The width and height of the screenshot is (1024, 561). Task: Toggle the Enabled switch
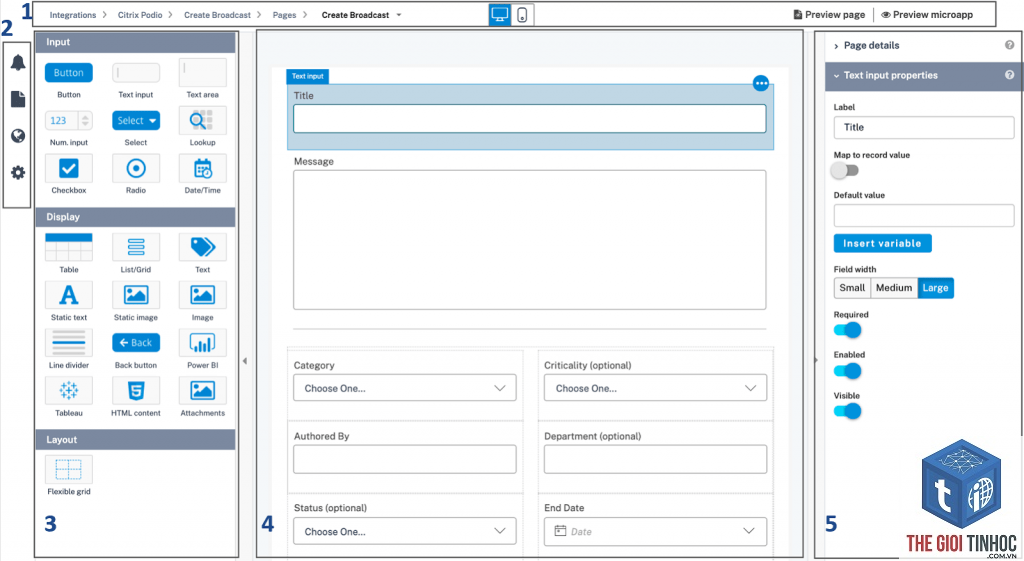pyautogui.click(x=848, y=371)
